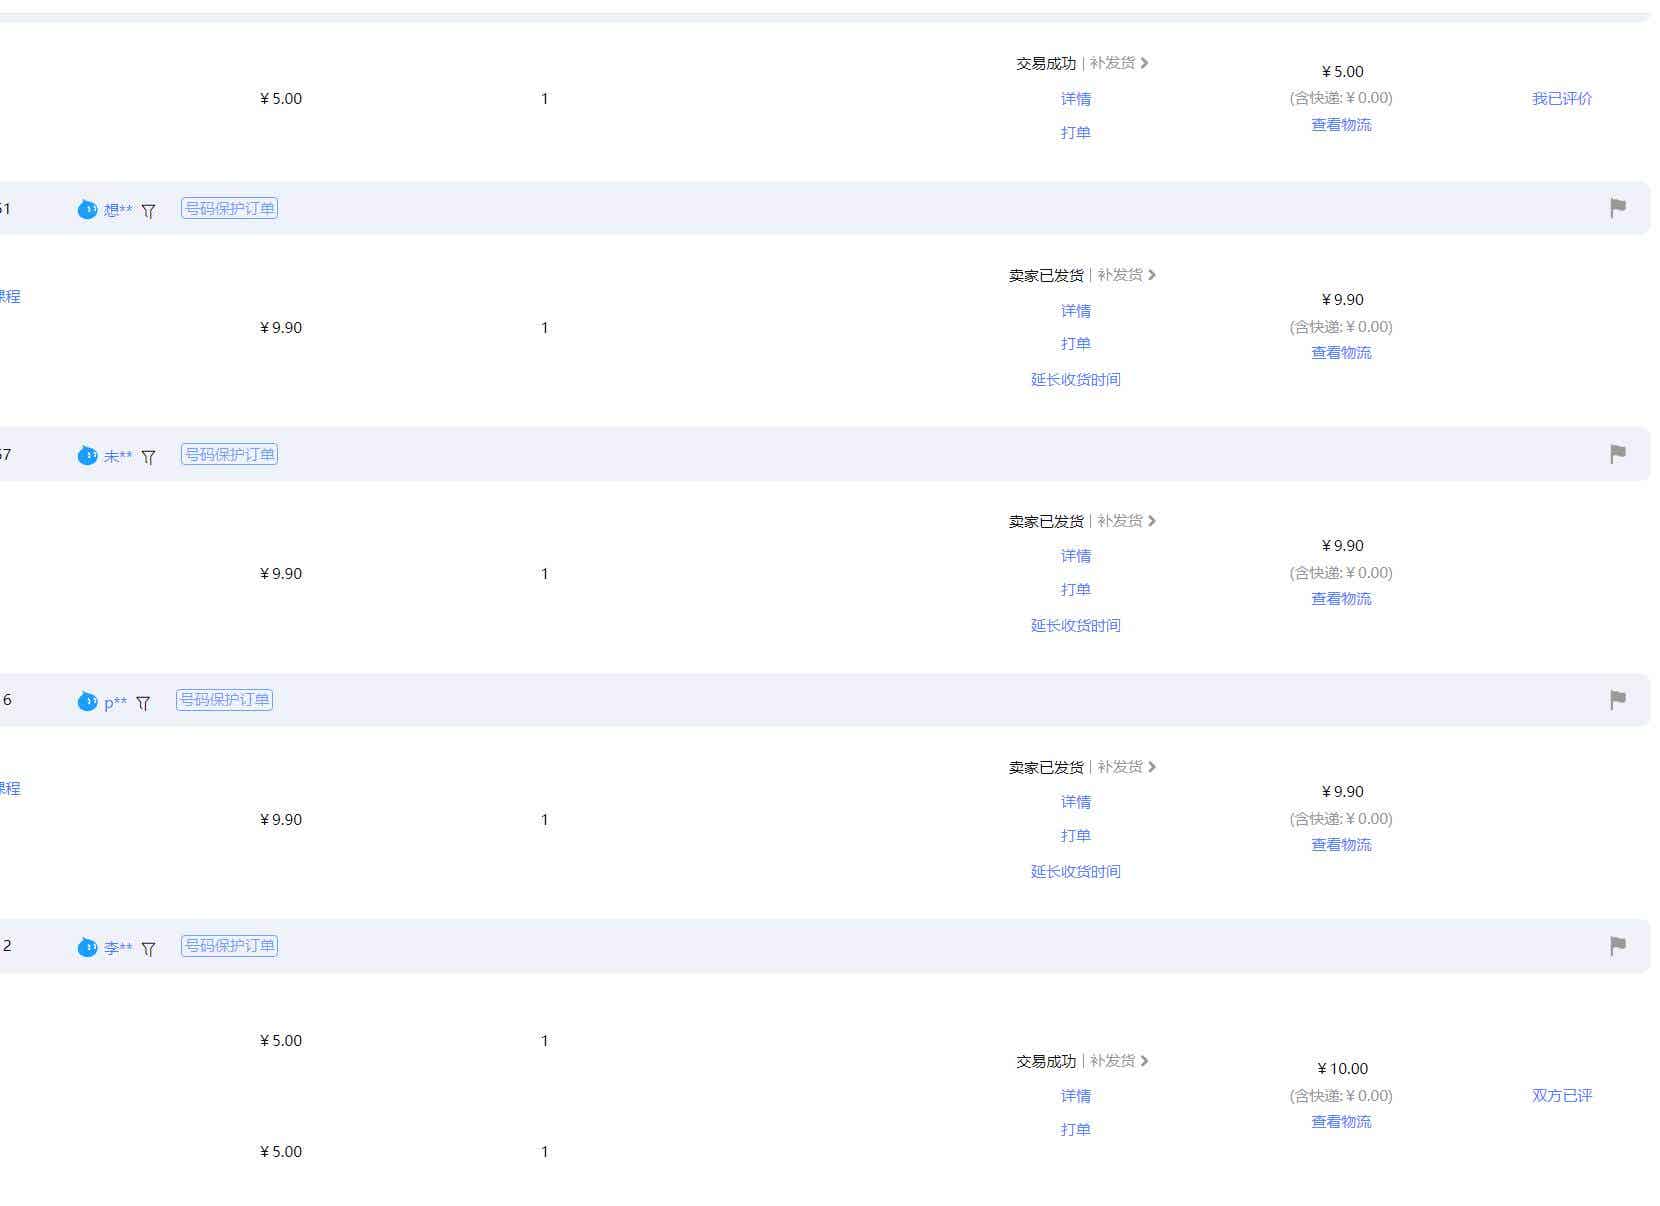Click the flag icon on 李** order row
The width and height of the screenshot is (1660, 1206).
click(1617, 946)
